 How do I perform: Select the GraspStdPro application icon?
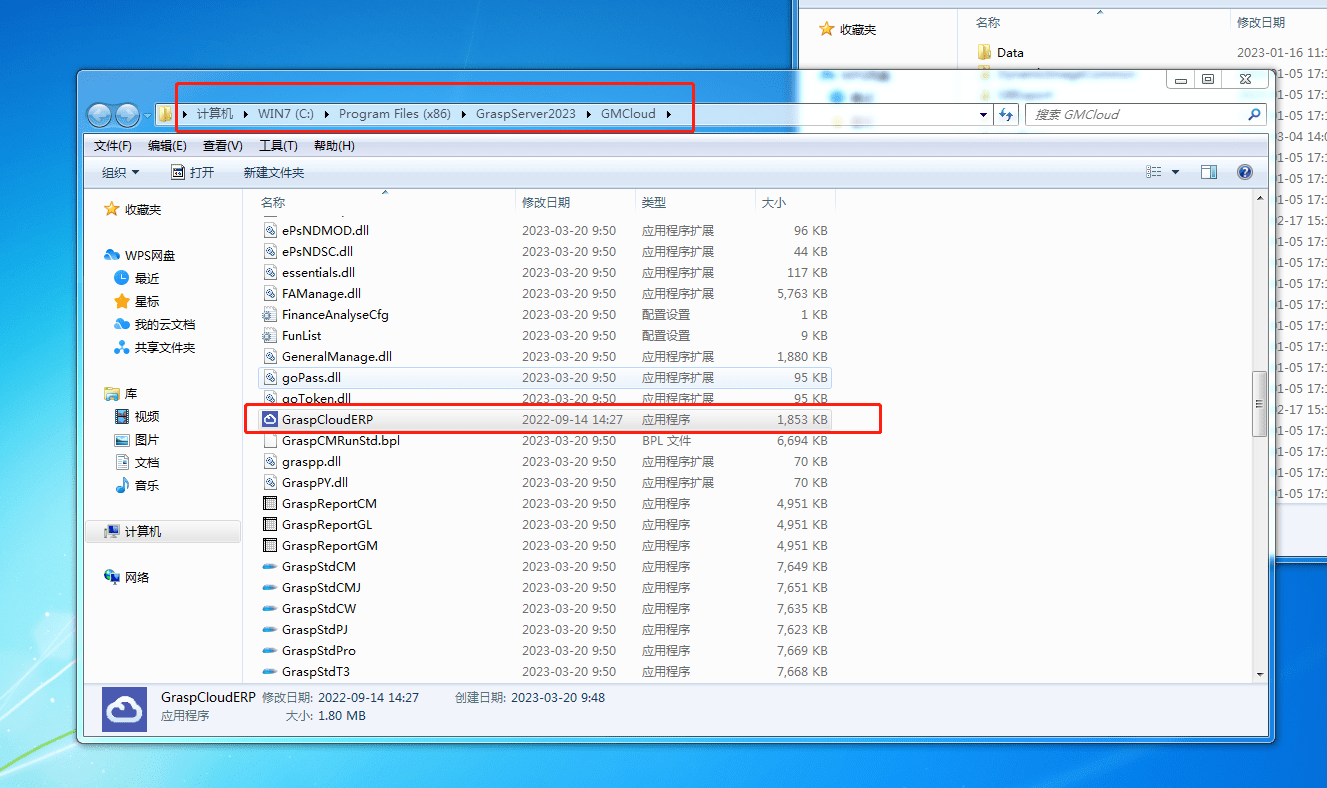[270, 650]
